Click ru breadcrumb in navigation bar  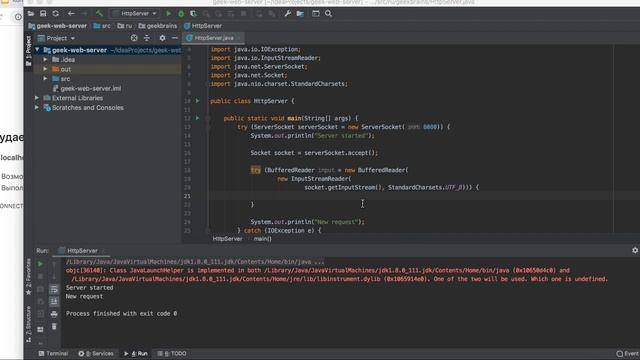(x=124, y=26)
